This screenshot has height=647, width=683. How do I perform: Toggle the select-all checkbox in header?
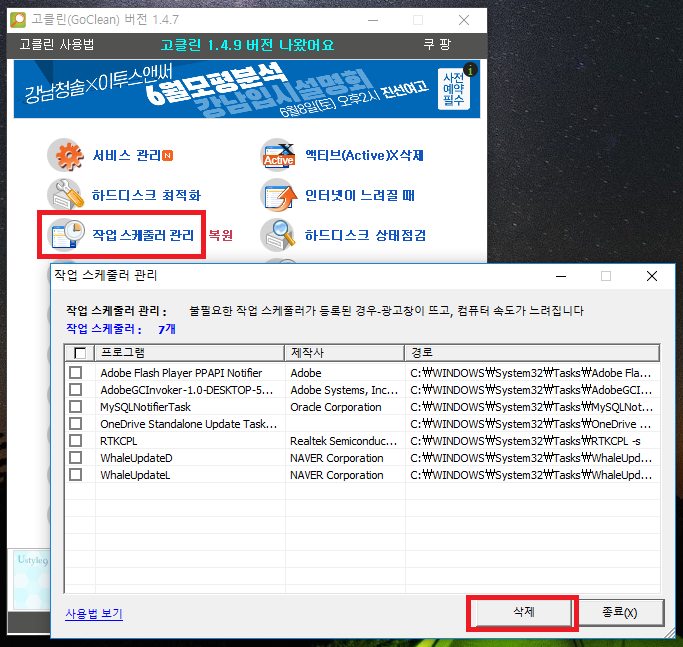tap(80, 353)
